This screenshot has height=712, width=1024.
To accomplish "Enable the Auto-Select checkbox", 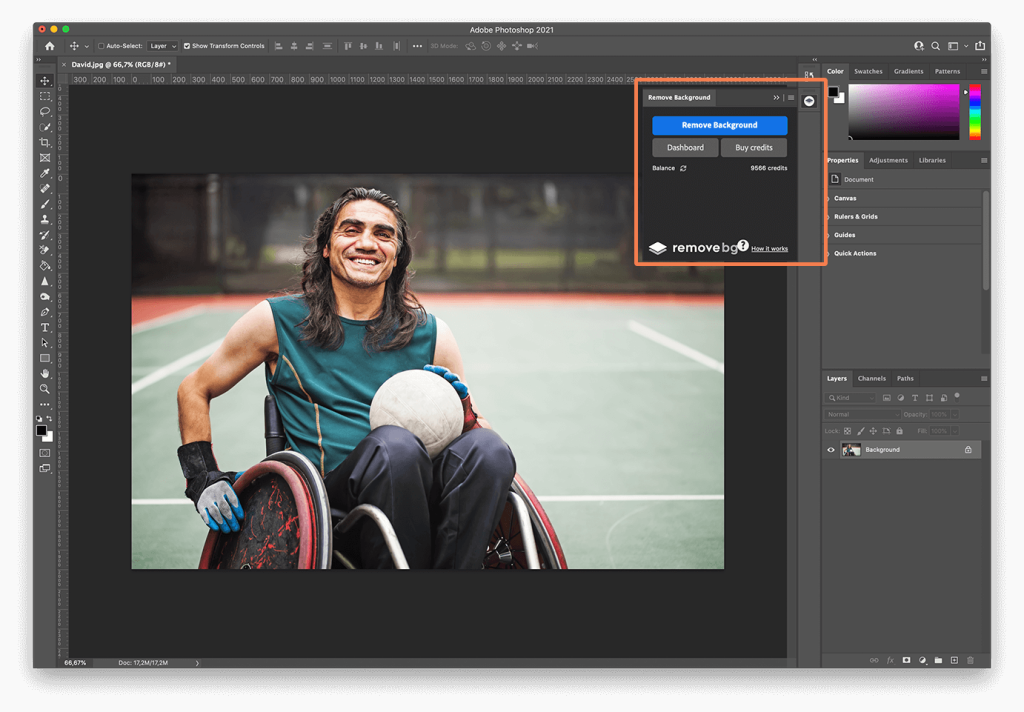I will 101,46.
